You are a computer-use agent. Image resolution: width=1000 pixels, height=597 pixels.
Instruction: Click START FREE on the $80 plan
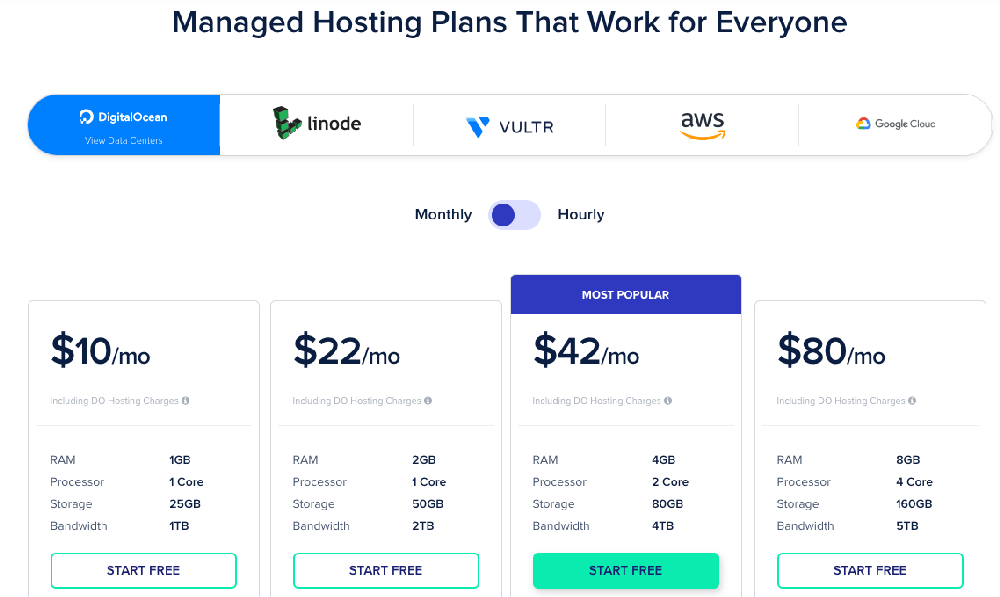[x=870, y=570]
